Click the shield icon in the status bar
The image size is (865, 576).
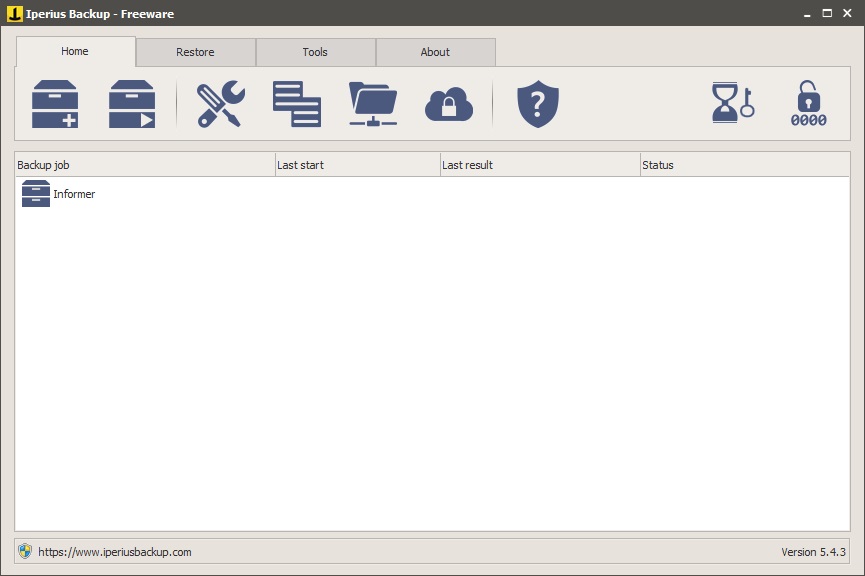[x=24, y=550]
